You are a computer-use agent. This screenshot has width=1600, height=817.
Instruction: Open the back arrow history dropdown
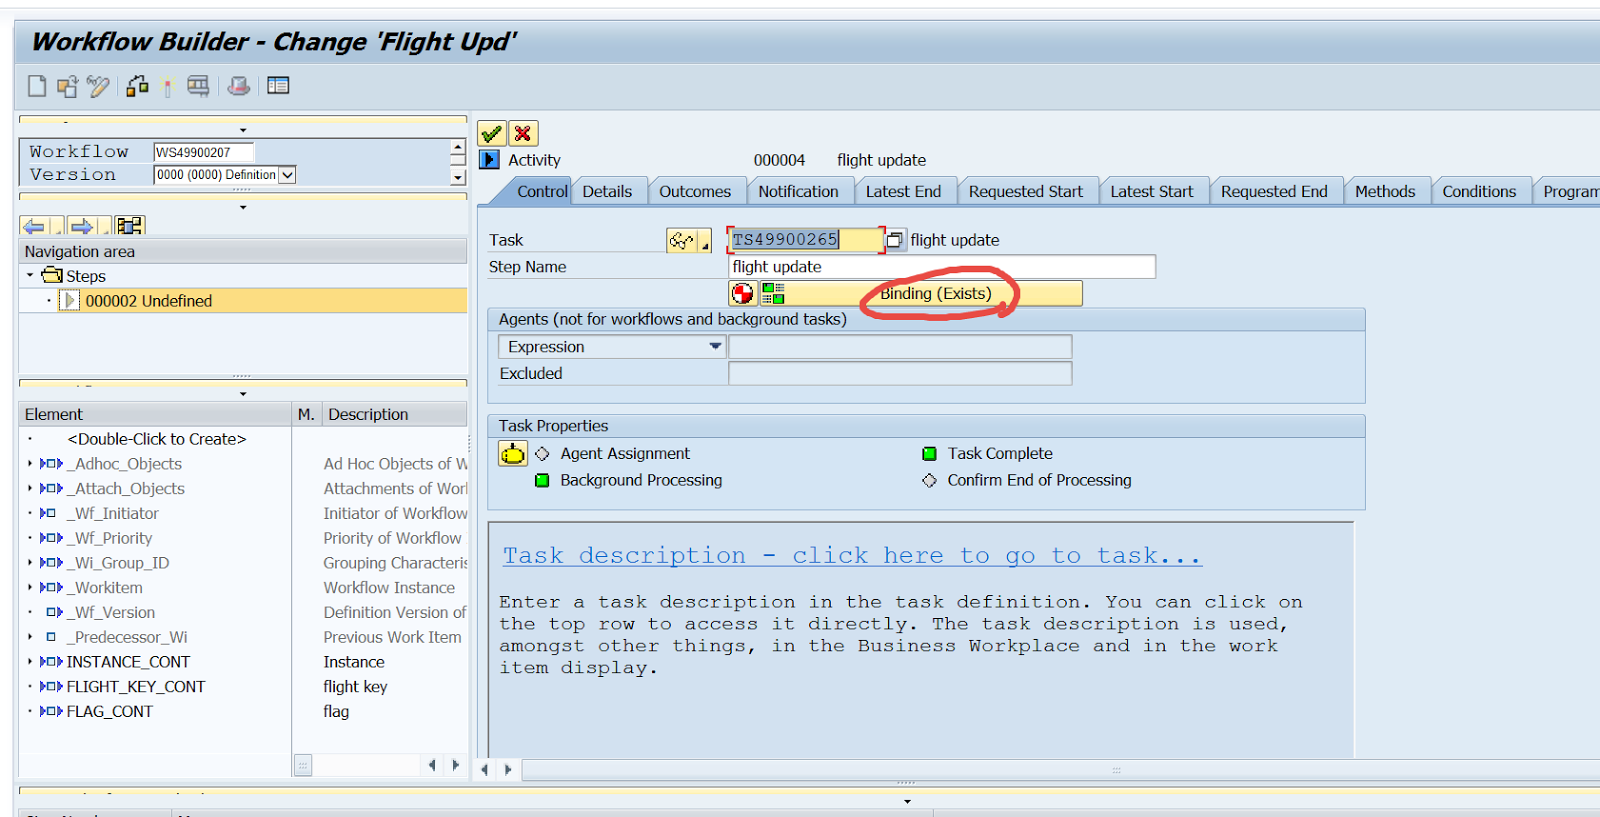[57, 227]
